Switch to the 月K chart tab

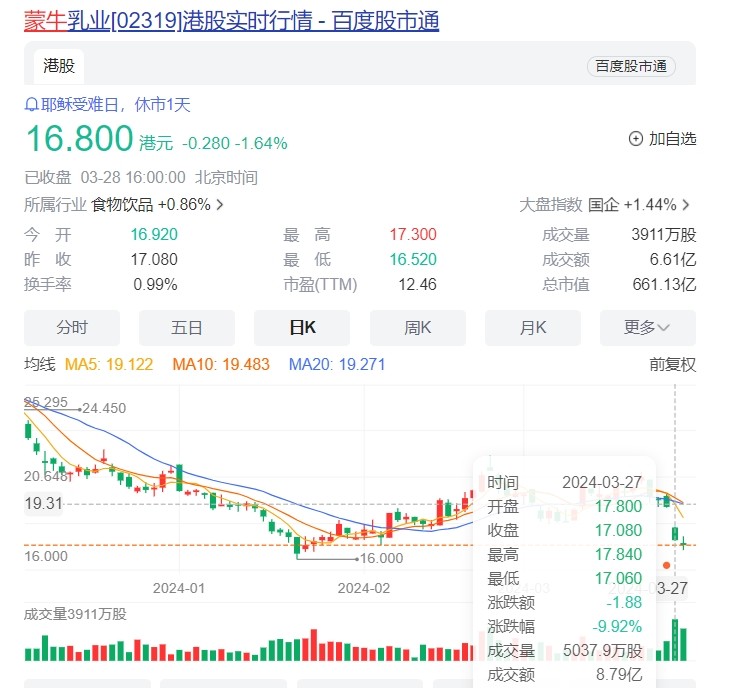pos(533,328)
